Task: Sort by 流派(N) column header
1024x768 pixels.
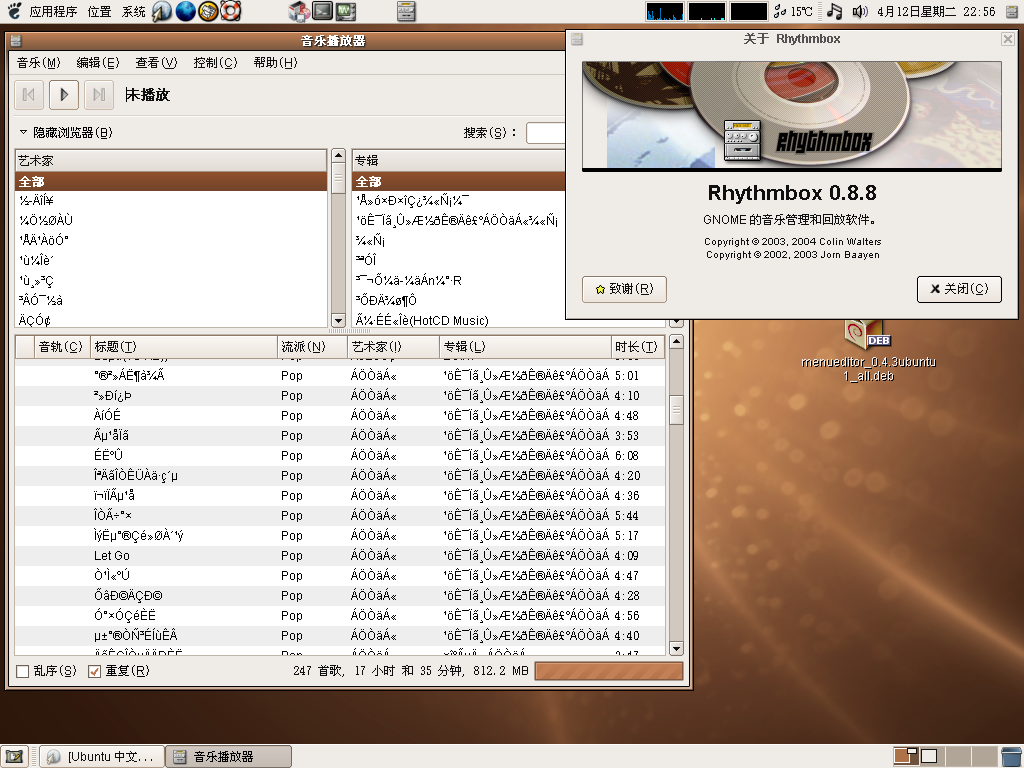Action: 312,347
